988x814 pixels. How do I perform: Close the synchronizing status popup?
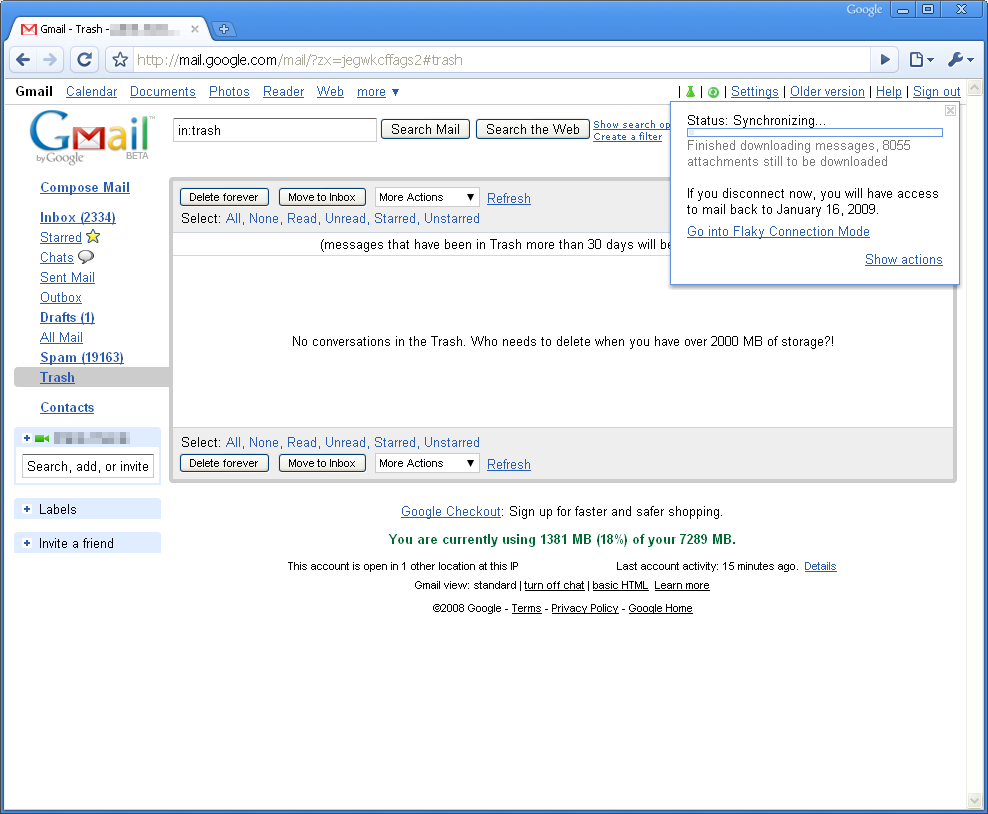tap(950, 111)
